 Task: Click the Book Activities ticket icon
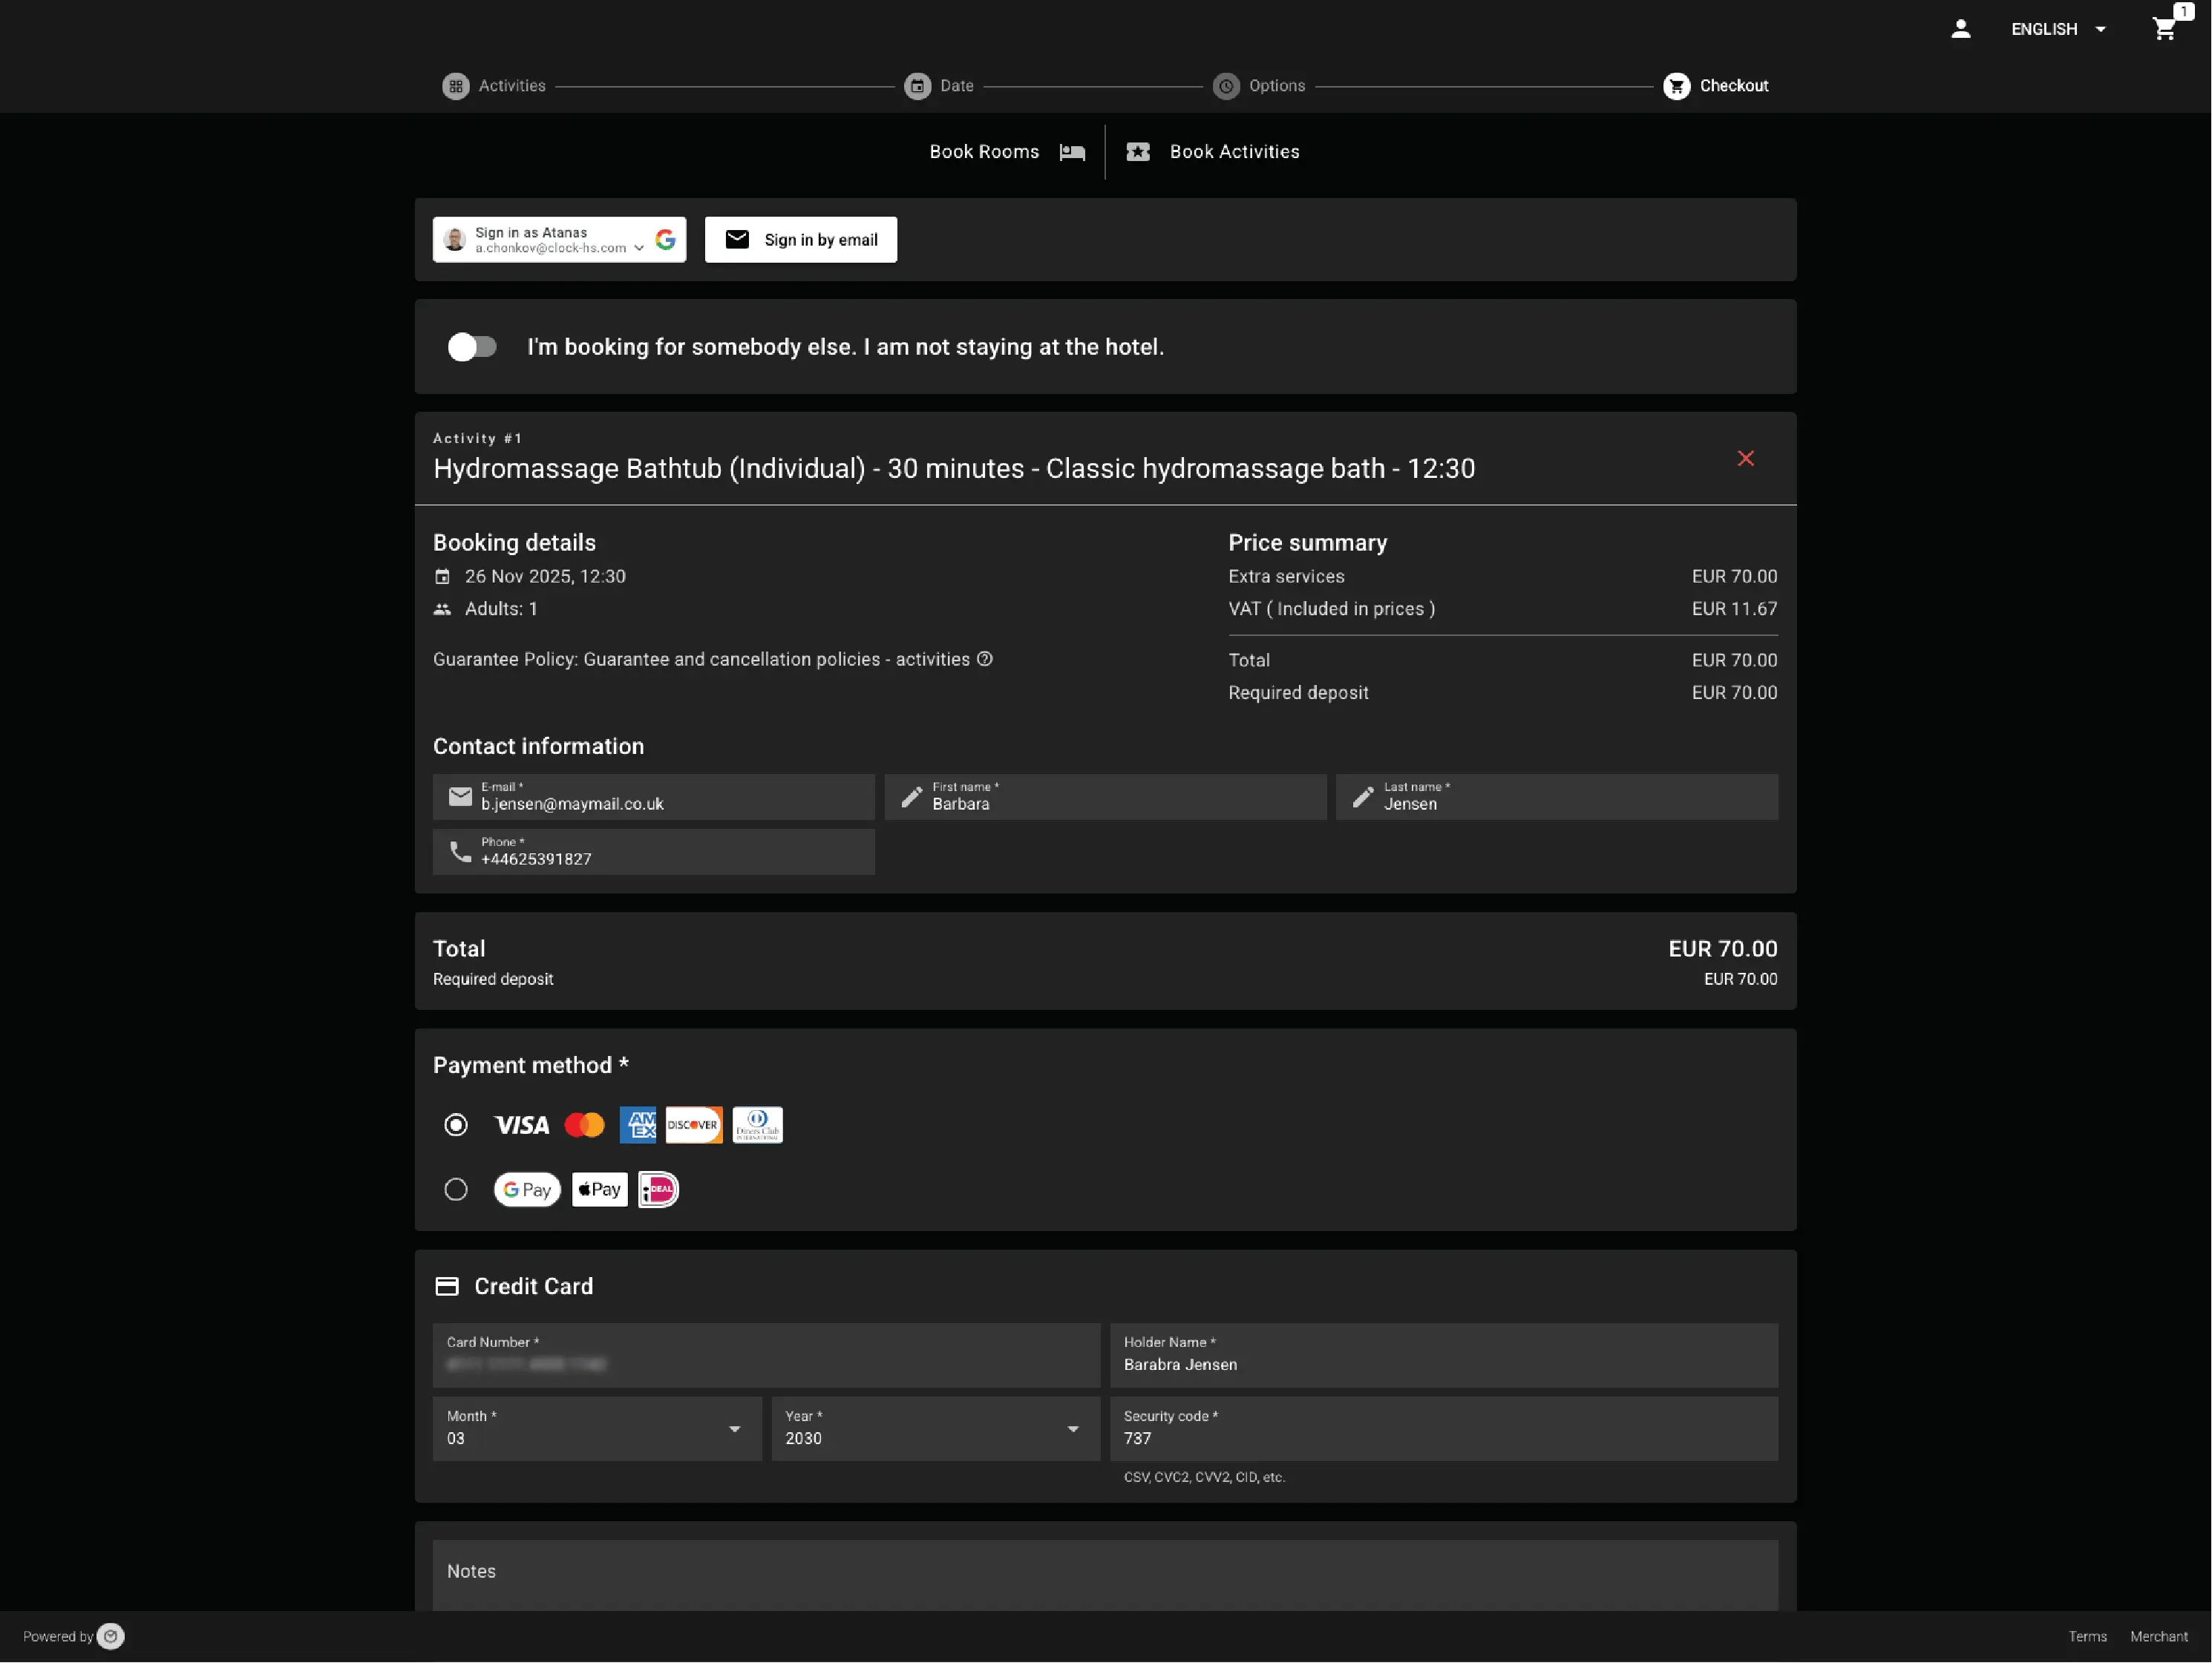click(1138, 152)
